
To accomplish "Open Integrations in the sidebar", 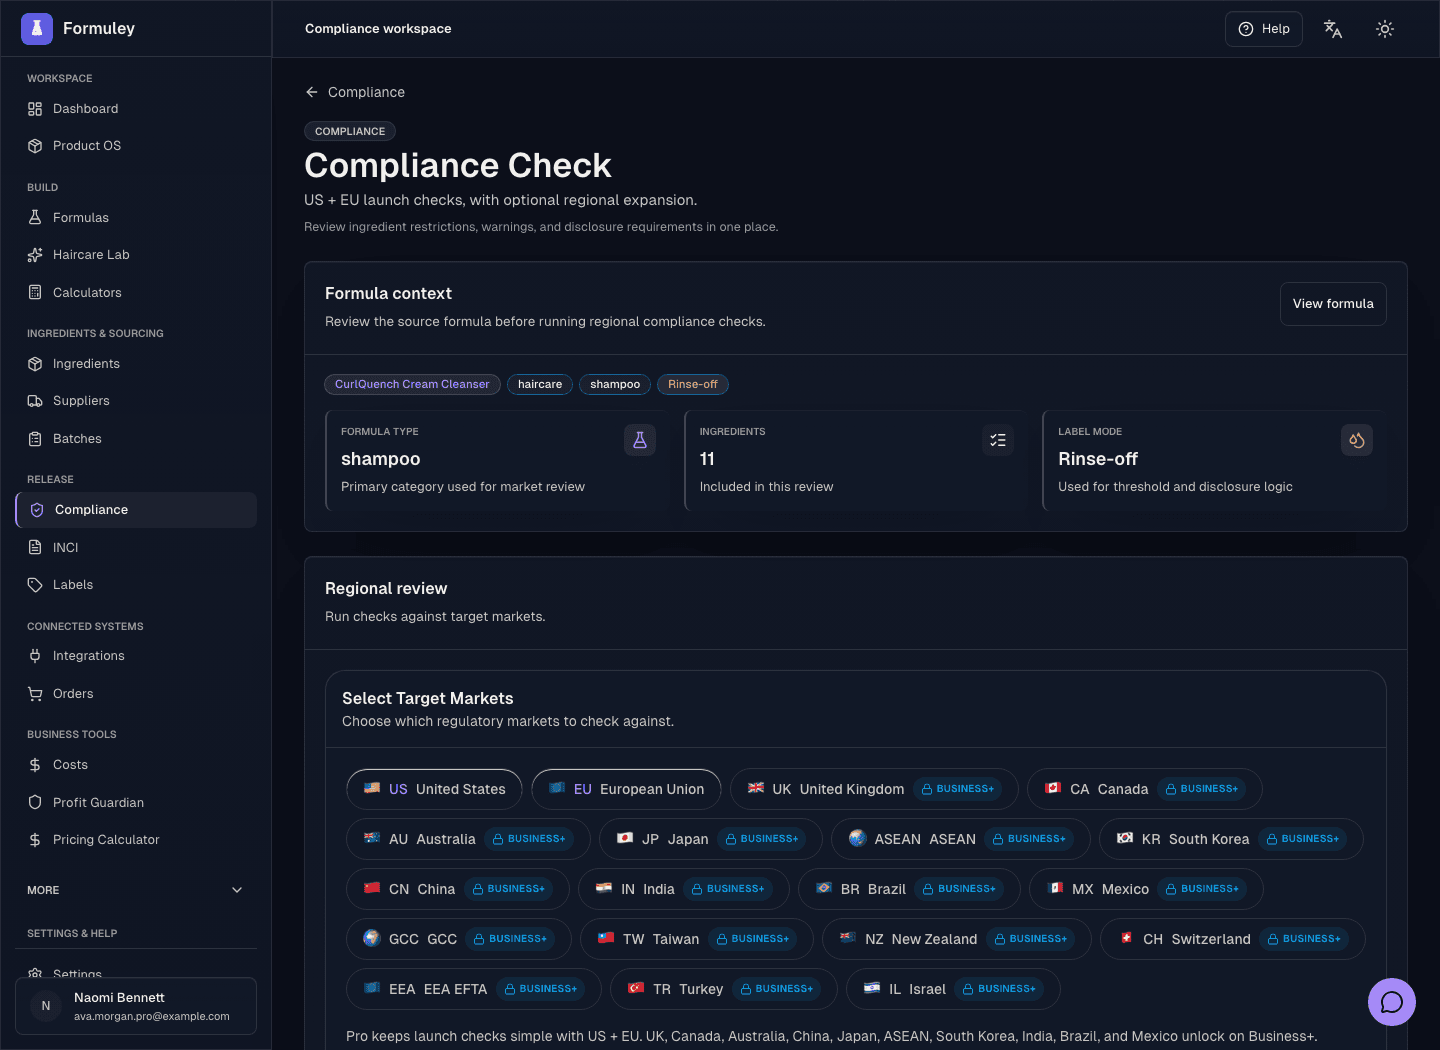I will pyautogui.click(x=136, y=656).
